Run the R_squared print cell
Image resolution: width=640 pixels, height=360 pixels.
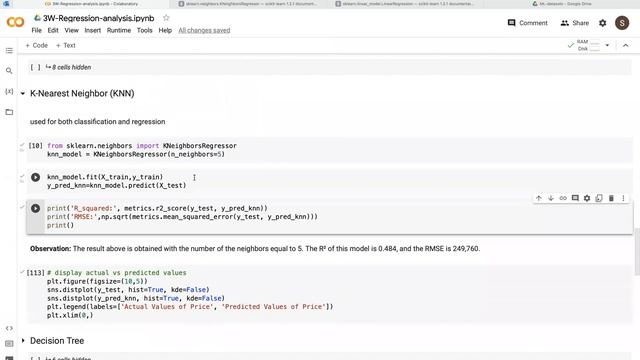(x=36, y=208)
